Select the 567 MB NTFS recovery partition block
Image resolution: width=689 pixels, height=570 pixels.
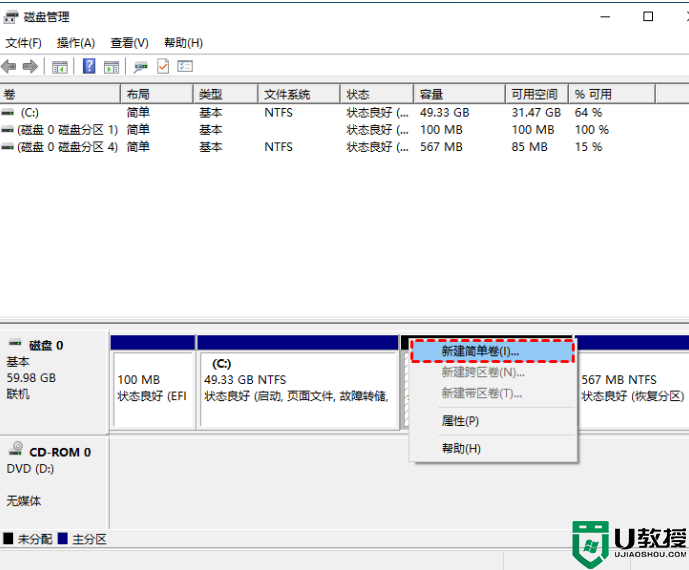point(633,382)
